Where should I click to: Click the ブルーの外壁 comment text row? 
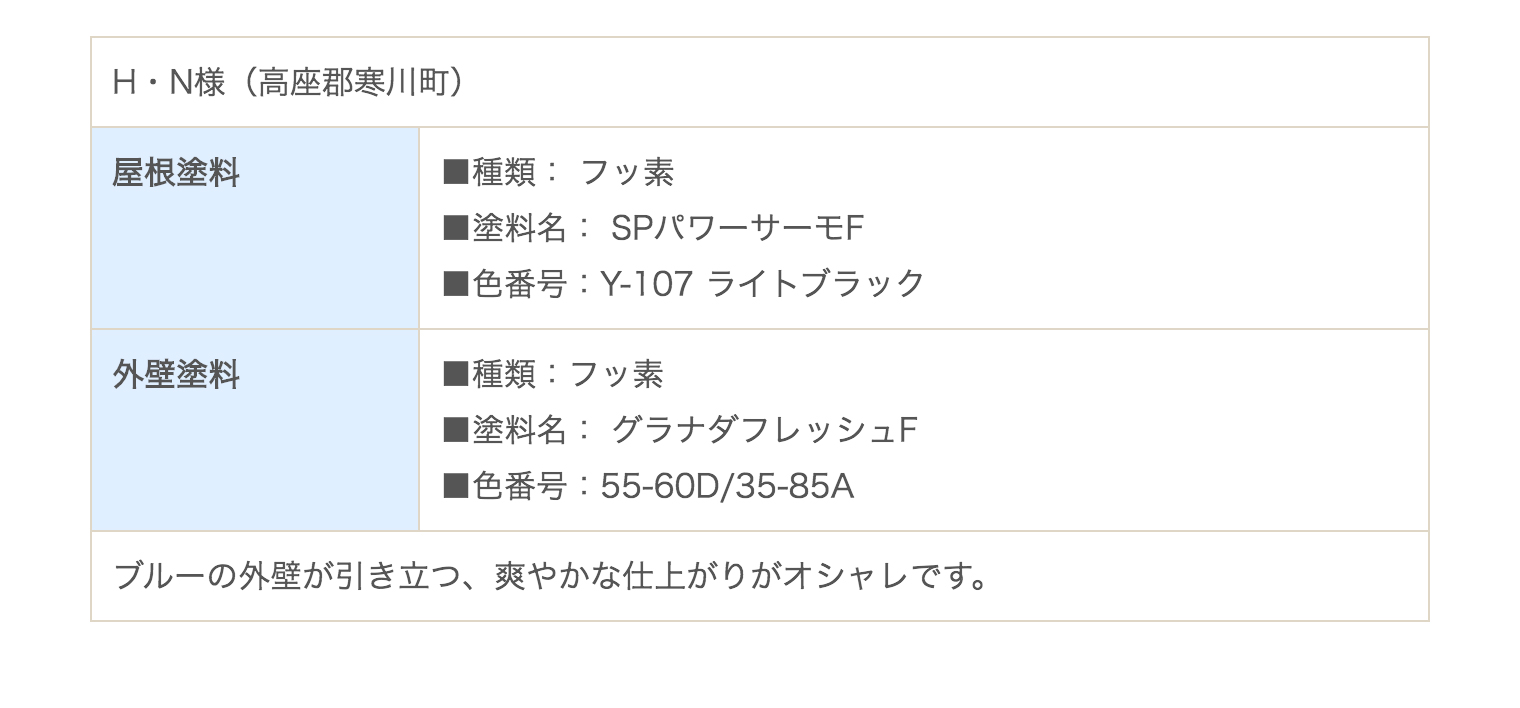pos(760,577)
